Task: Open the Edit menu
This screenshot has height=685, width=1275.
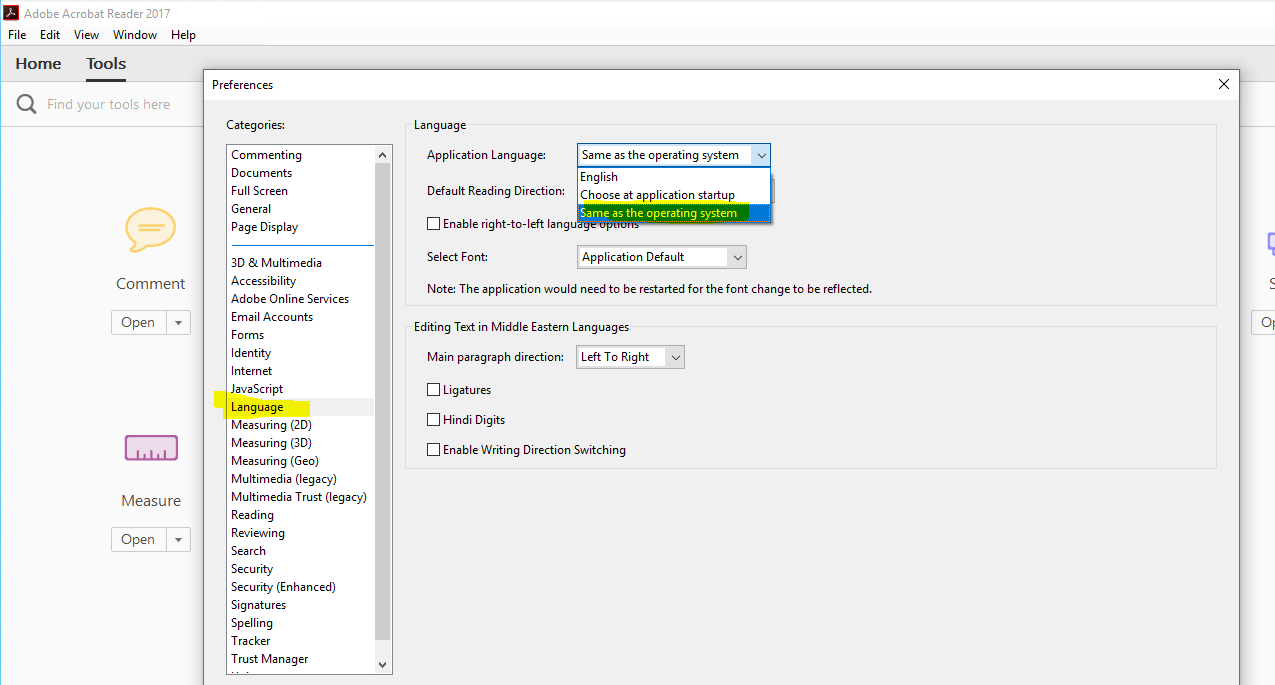Action: (x=50, y=35)
